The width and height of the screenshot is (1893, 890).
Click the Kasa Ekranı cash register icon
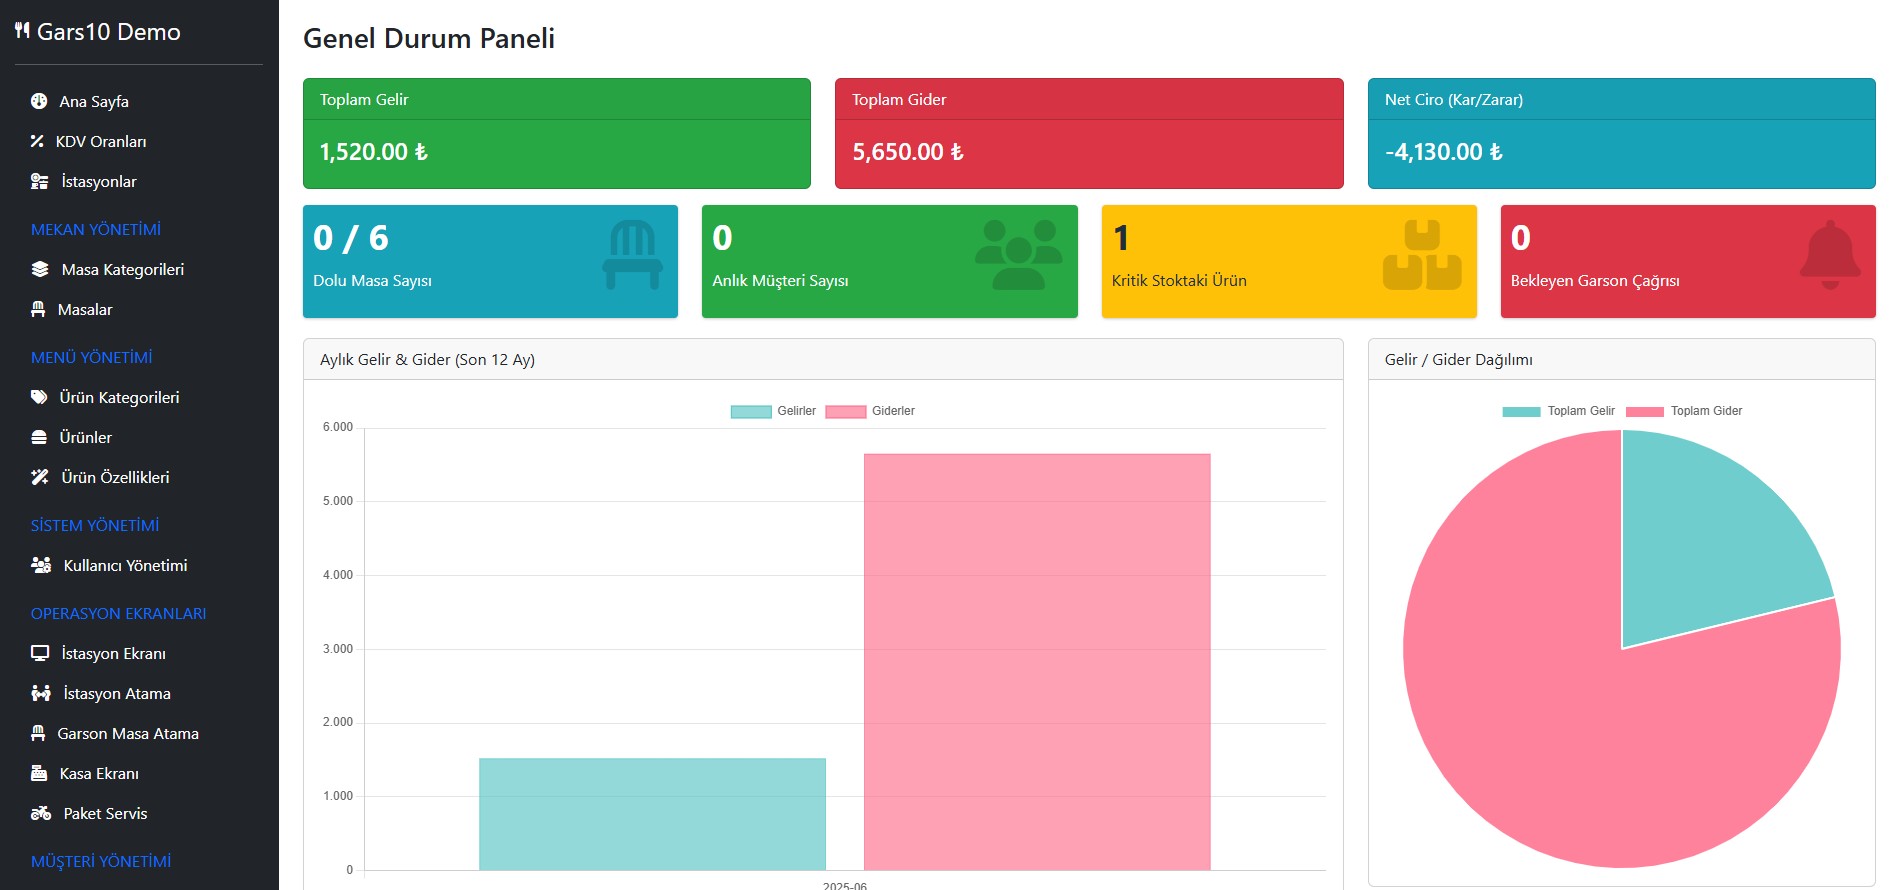39,773
